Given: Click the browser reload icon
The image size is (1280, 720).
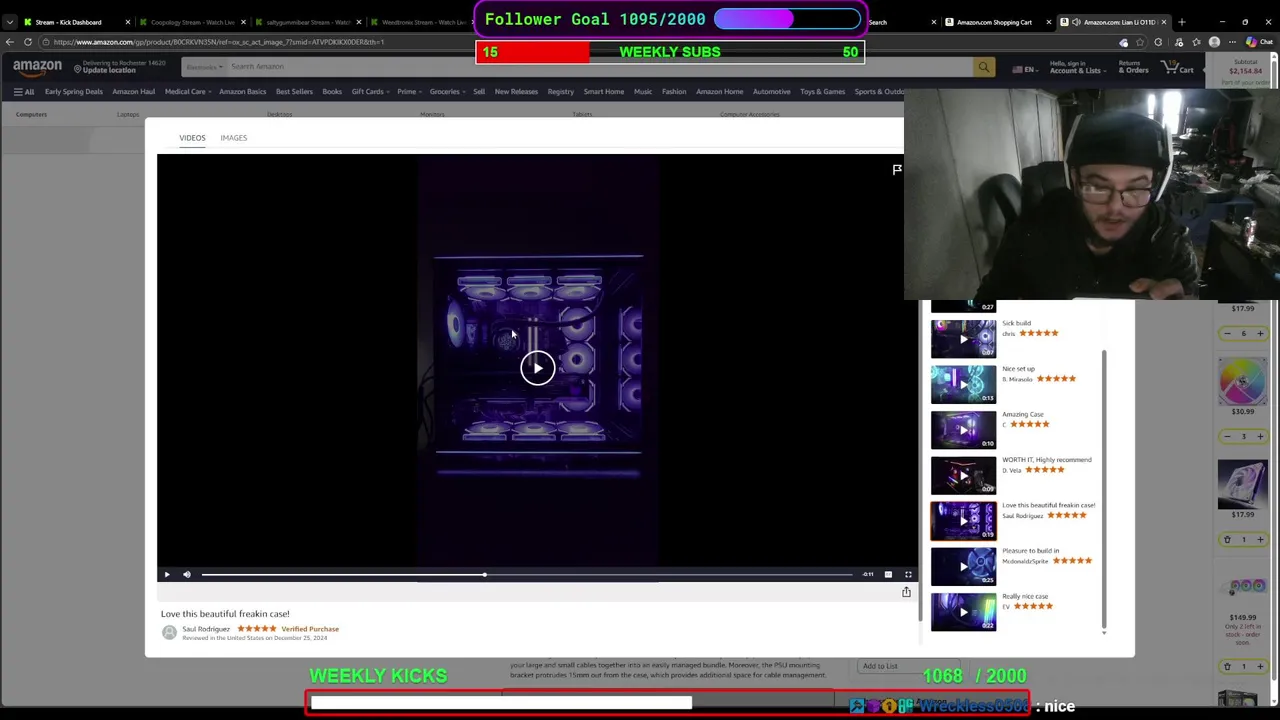Looking at the screenshot, I should [28, 42].
